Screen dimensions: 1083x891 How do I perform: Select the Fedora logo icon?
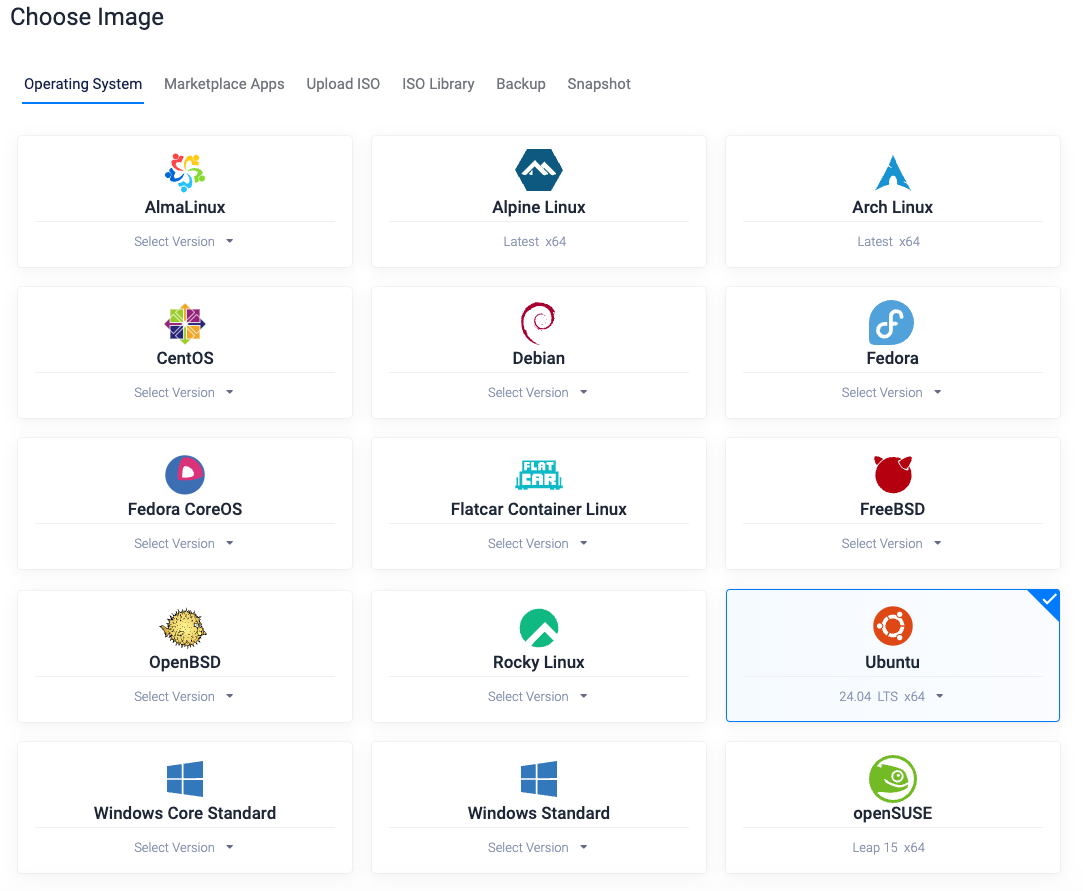coord(891,323)
